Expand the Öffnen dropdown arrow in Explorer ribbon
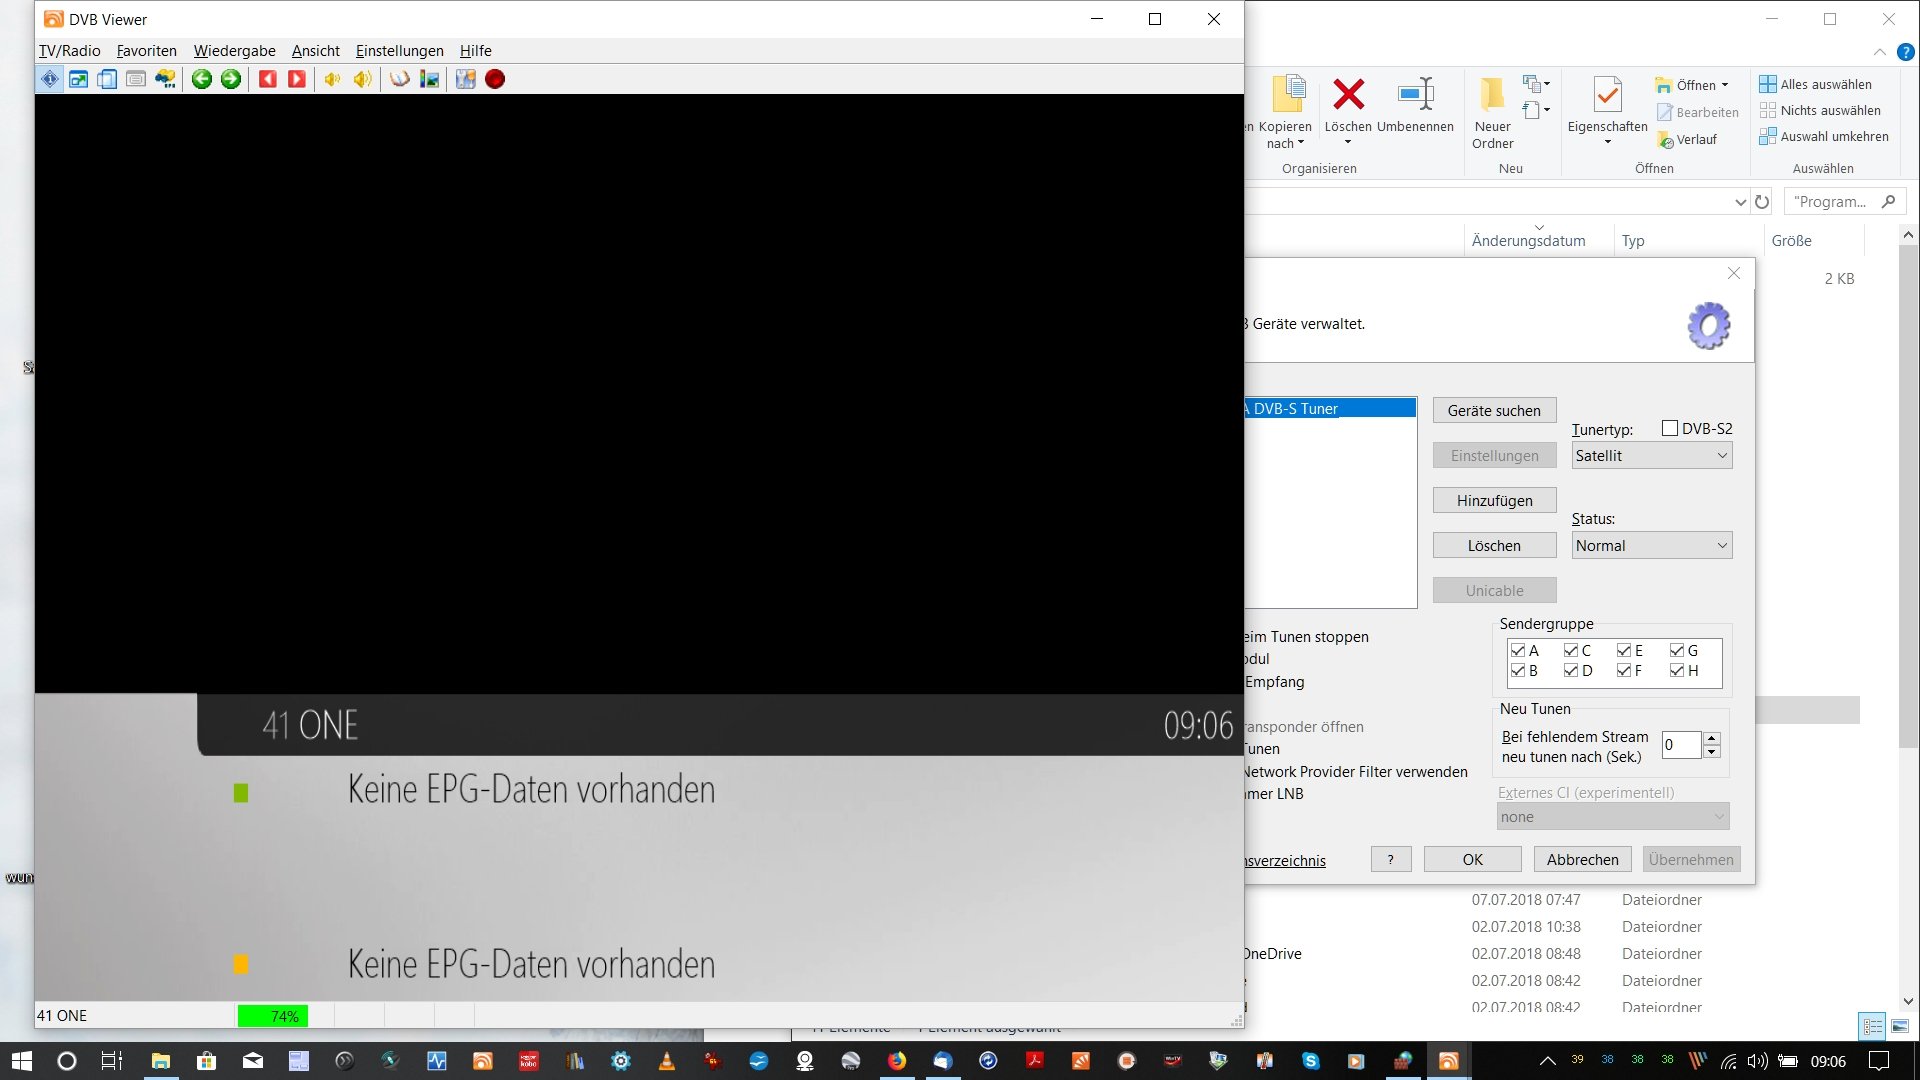The height and width of the screenshot is (1080, 1920). [x=1725, y=85]
